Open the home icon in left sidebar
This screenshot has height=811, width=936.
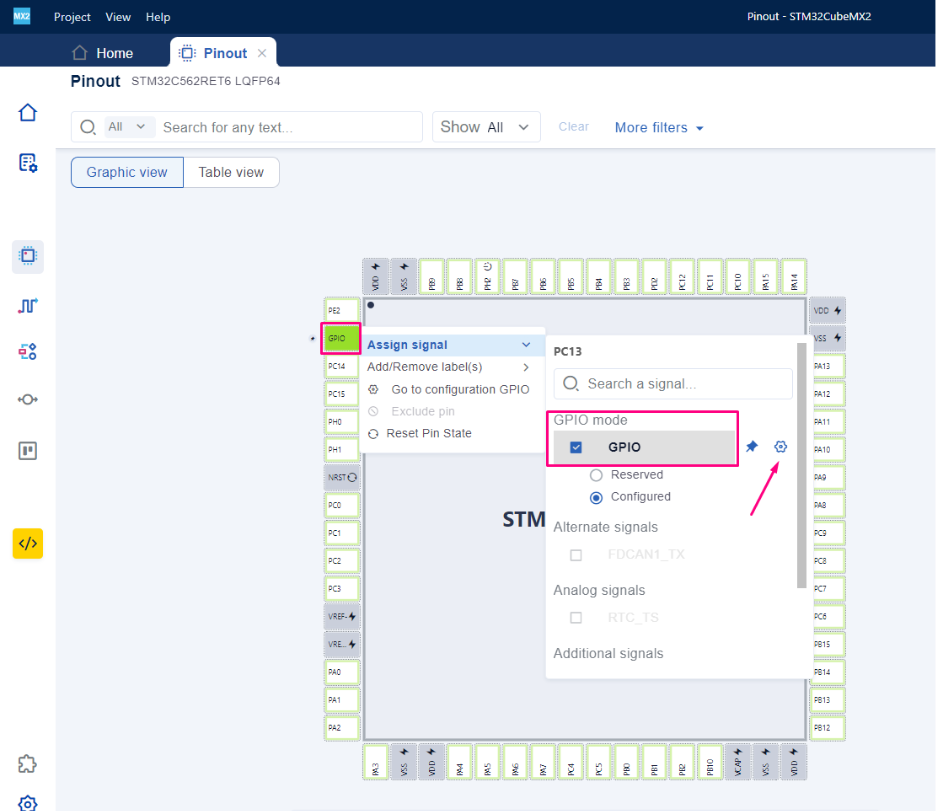click(x=27, y=112)
